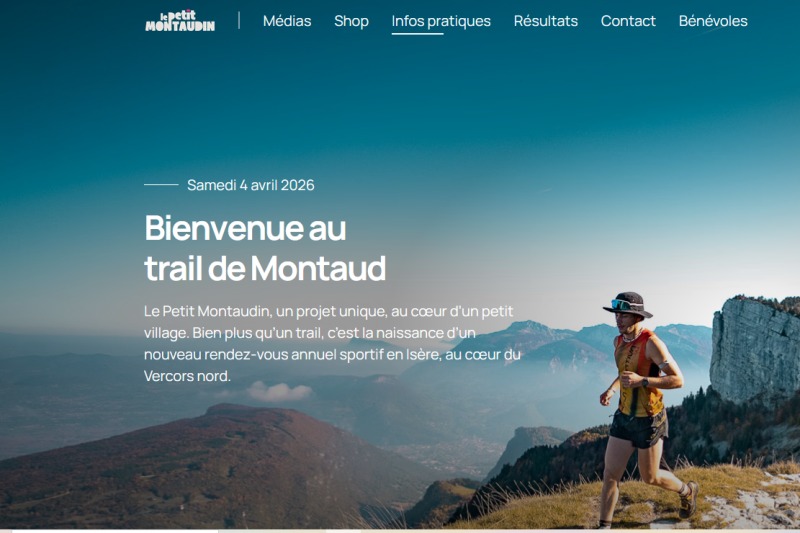Screen dimensions: 800x533
Task: Click the heading Bienvenue au
Action: [x=245, y=228]
